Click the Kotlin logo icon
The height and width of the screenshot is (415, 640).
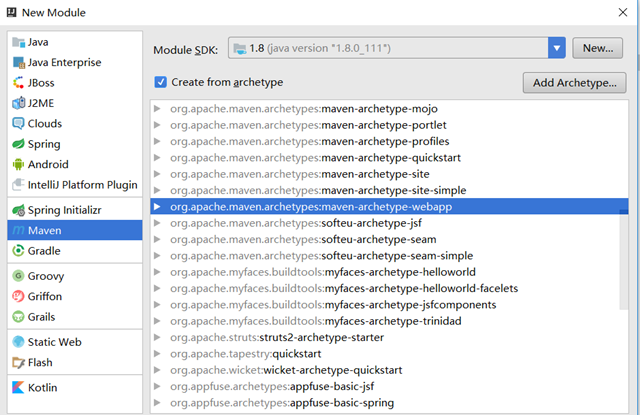[18, 388]
